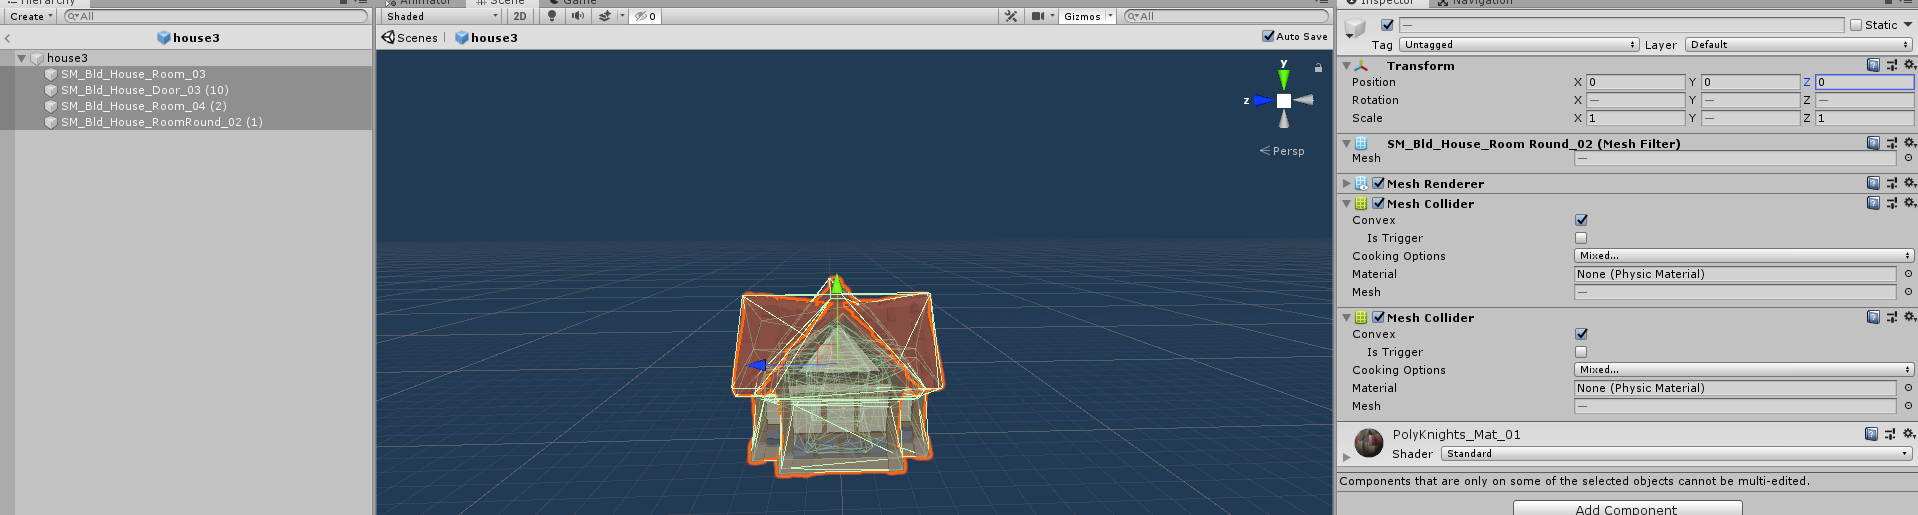Open PolyKnights_Mat_01 material gear menu
The image size is (1918, 515).
tap(1909, 434)
